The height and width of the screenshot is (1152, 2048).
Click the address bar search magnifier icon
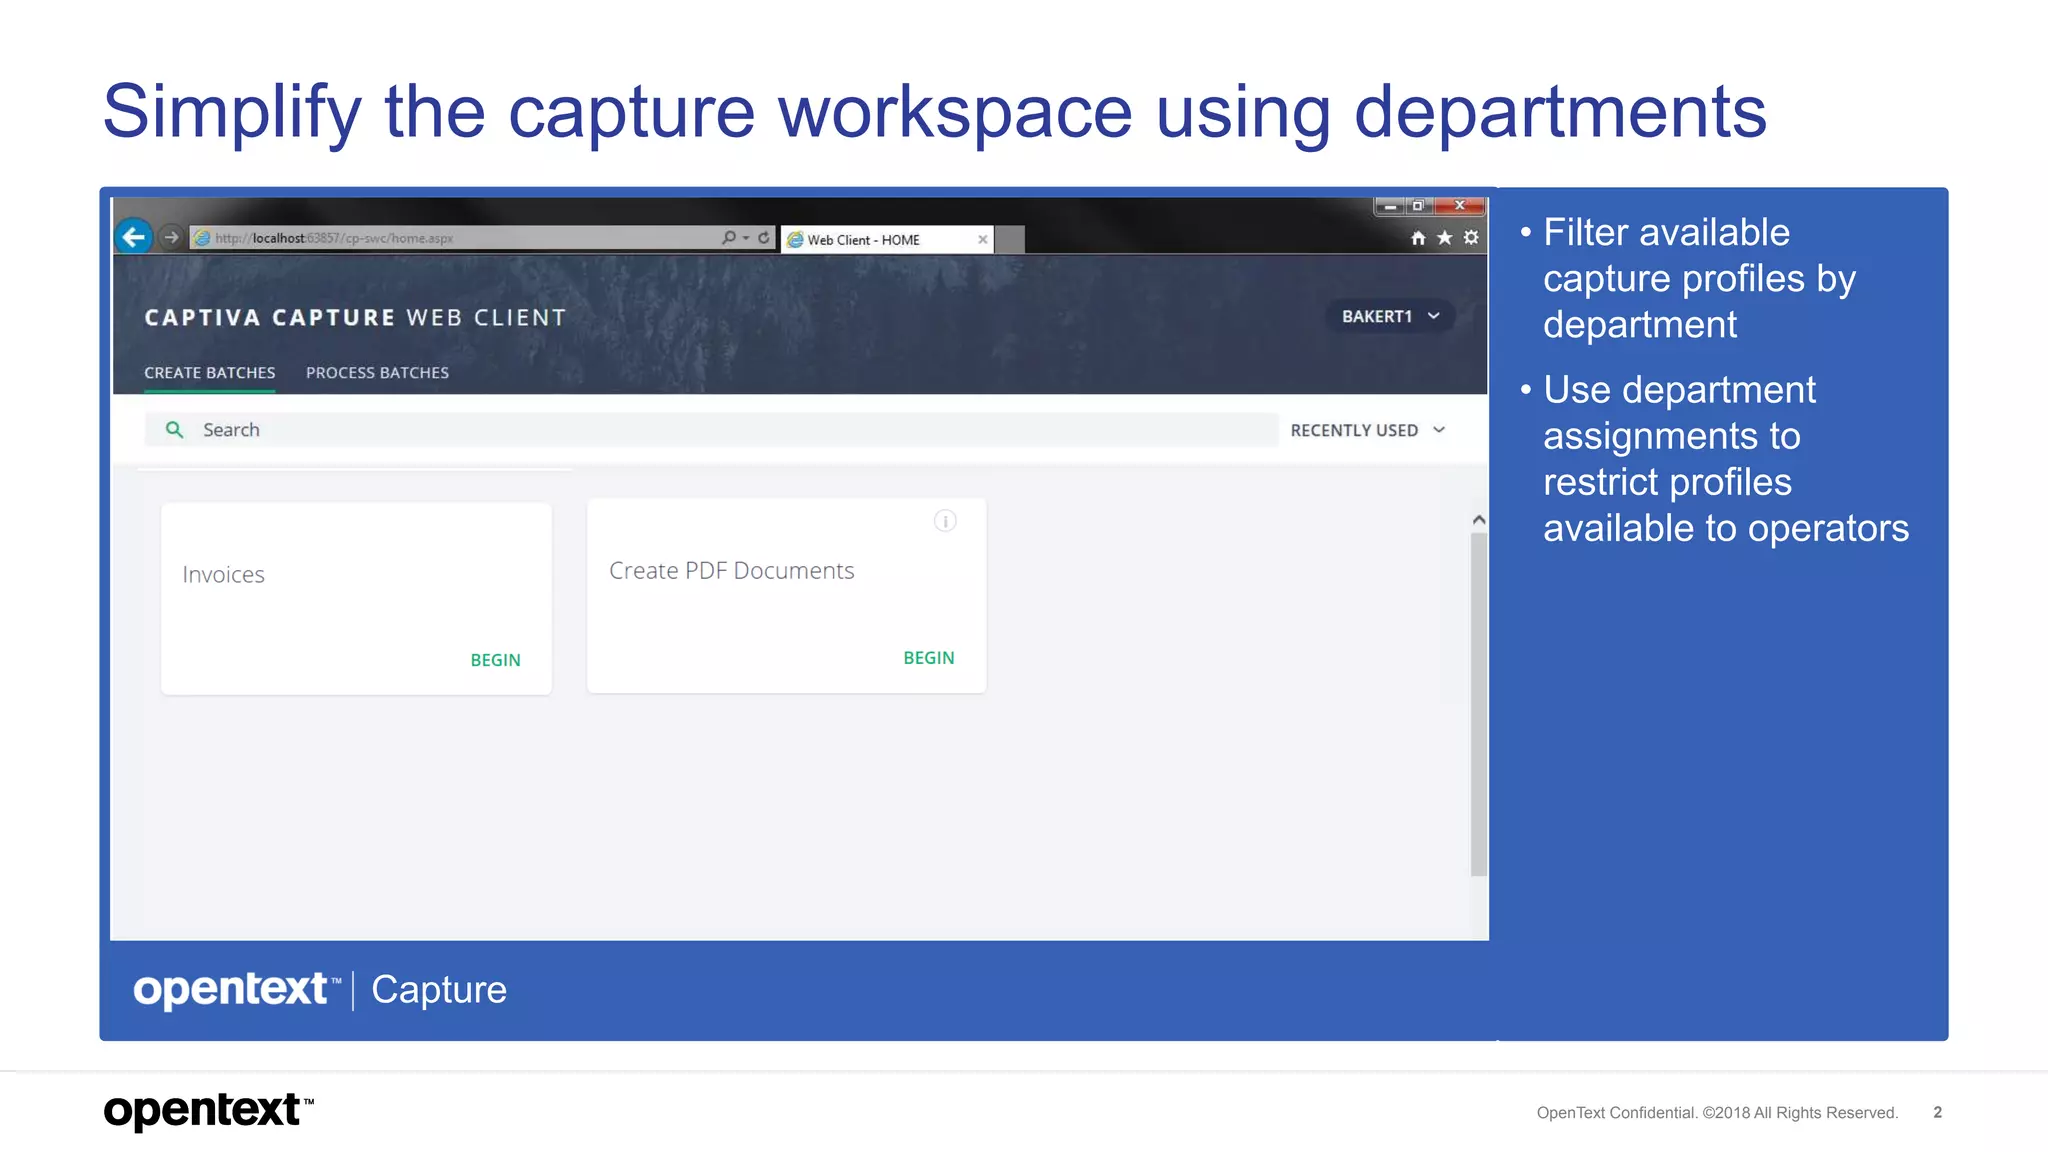[x=729, y=237]
